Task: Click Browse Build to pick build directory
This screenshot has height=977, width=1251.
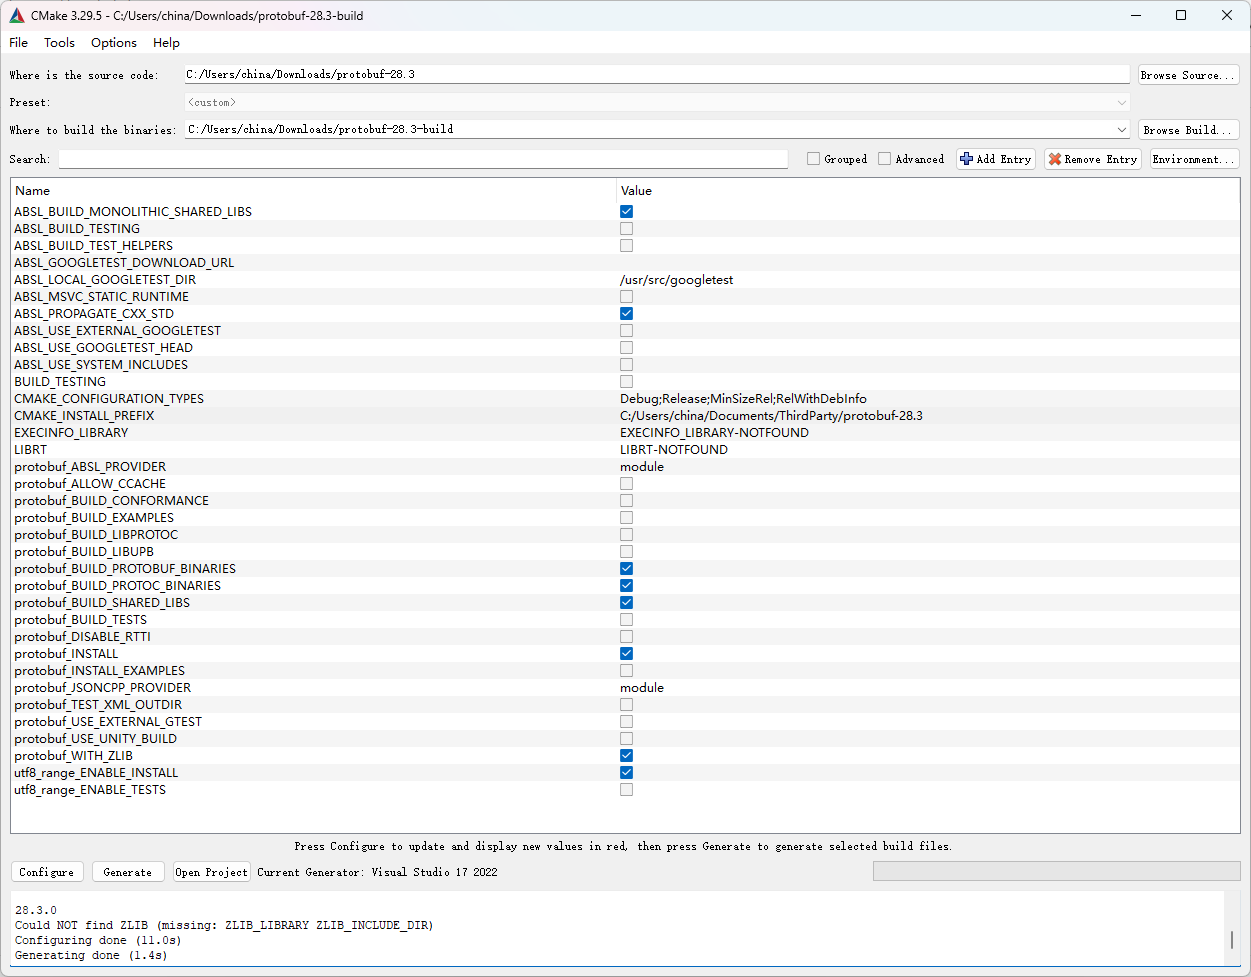Action: (1188, 129)
